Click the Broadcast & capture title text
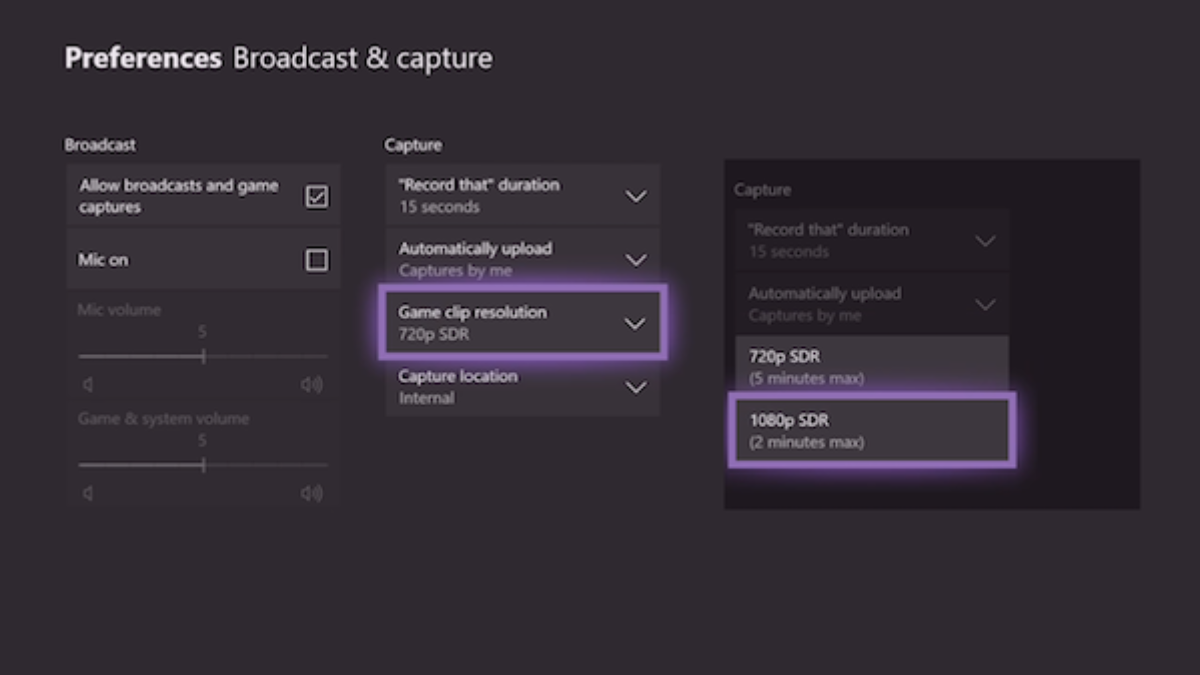Image resolution: width=1200 pixels, height=675 pixels. 362,58
